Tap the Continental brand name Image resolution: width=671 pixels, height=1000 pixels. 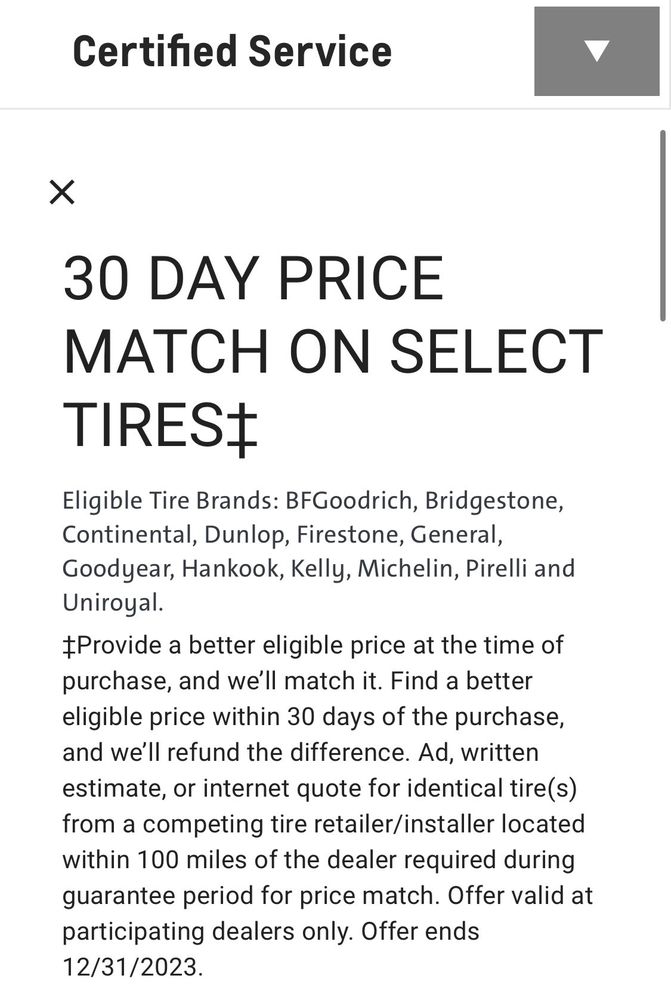click(122, 534)
